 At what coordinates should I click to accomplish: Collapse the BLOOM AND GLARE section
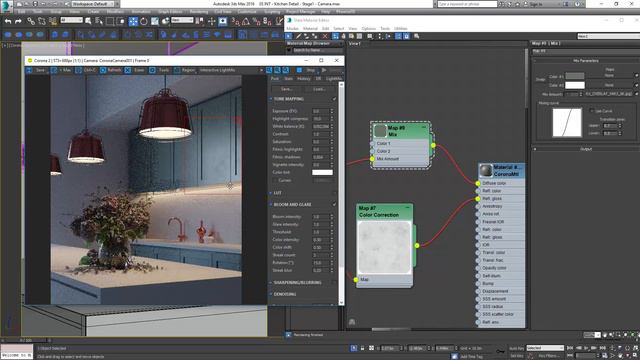pyautogui.click(x=270, y=204)
